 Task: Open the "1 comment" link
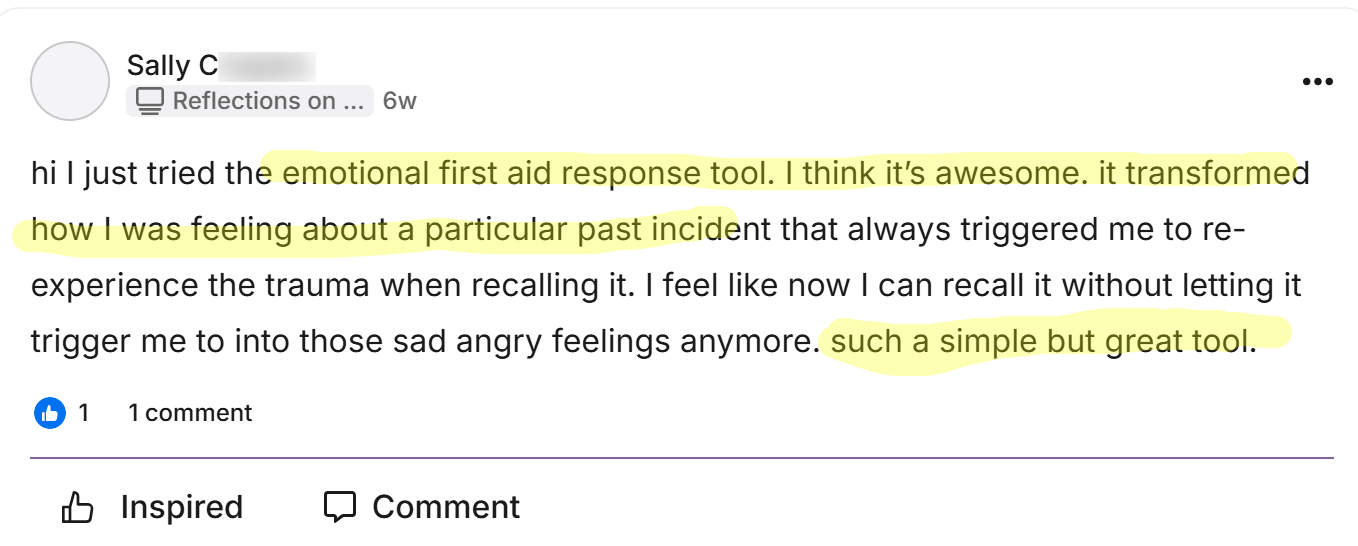click(x=190, y=412)
